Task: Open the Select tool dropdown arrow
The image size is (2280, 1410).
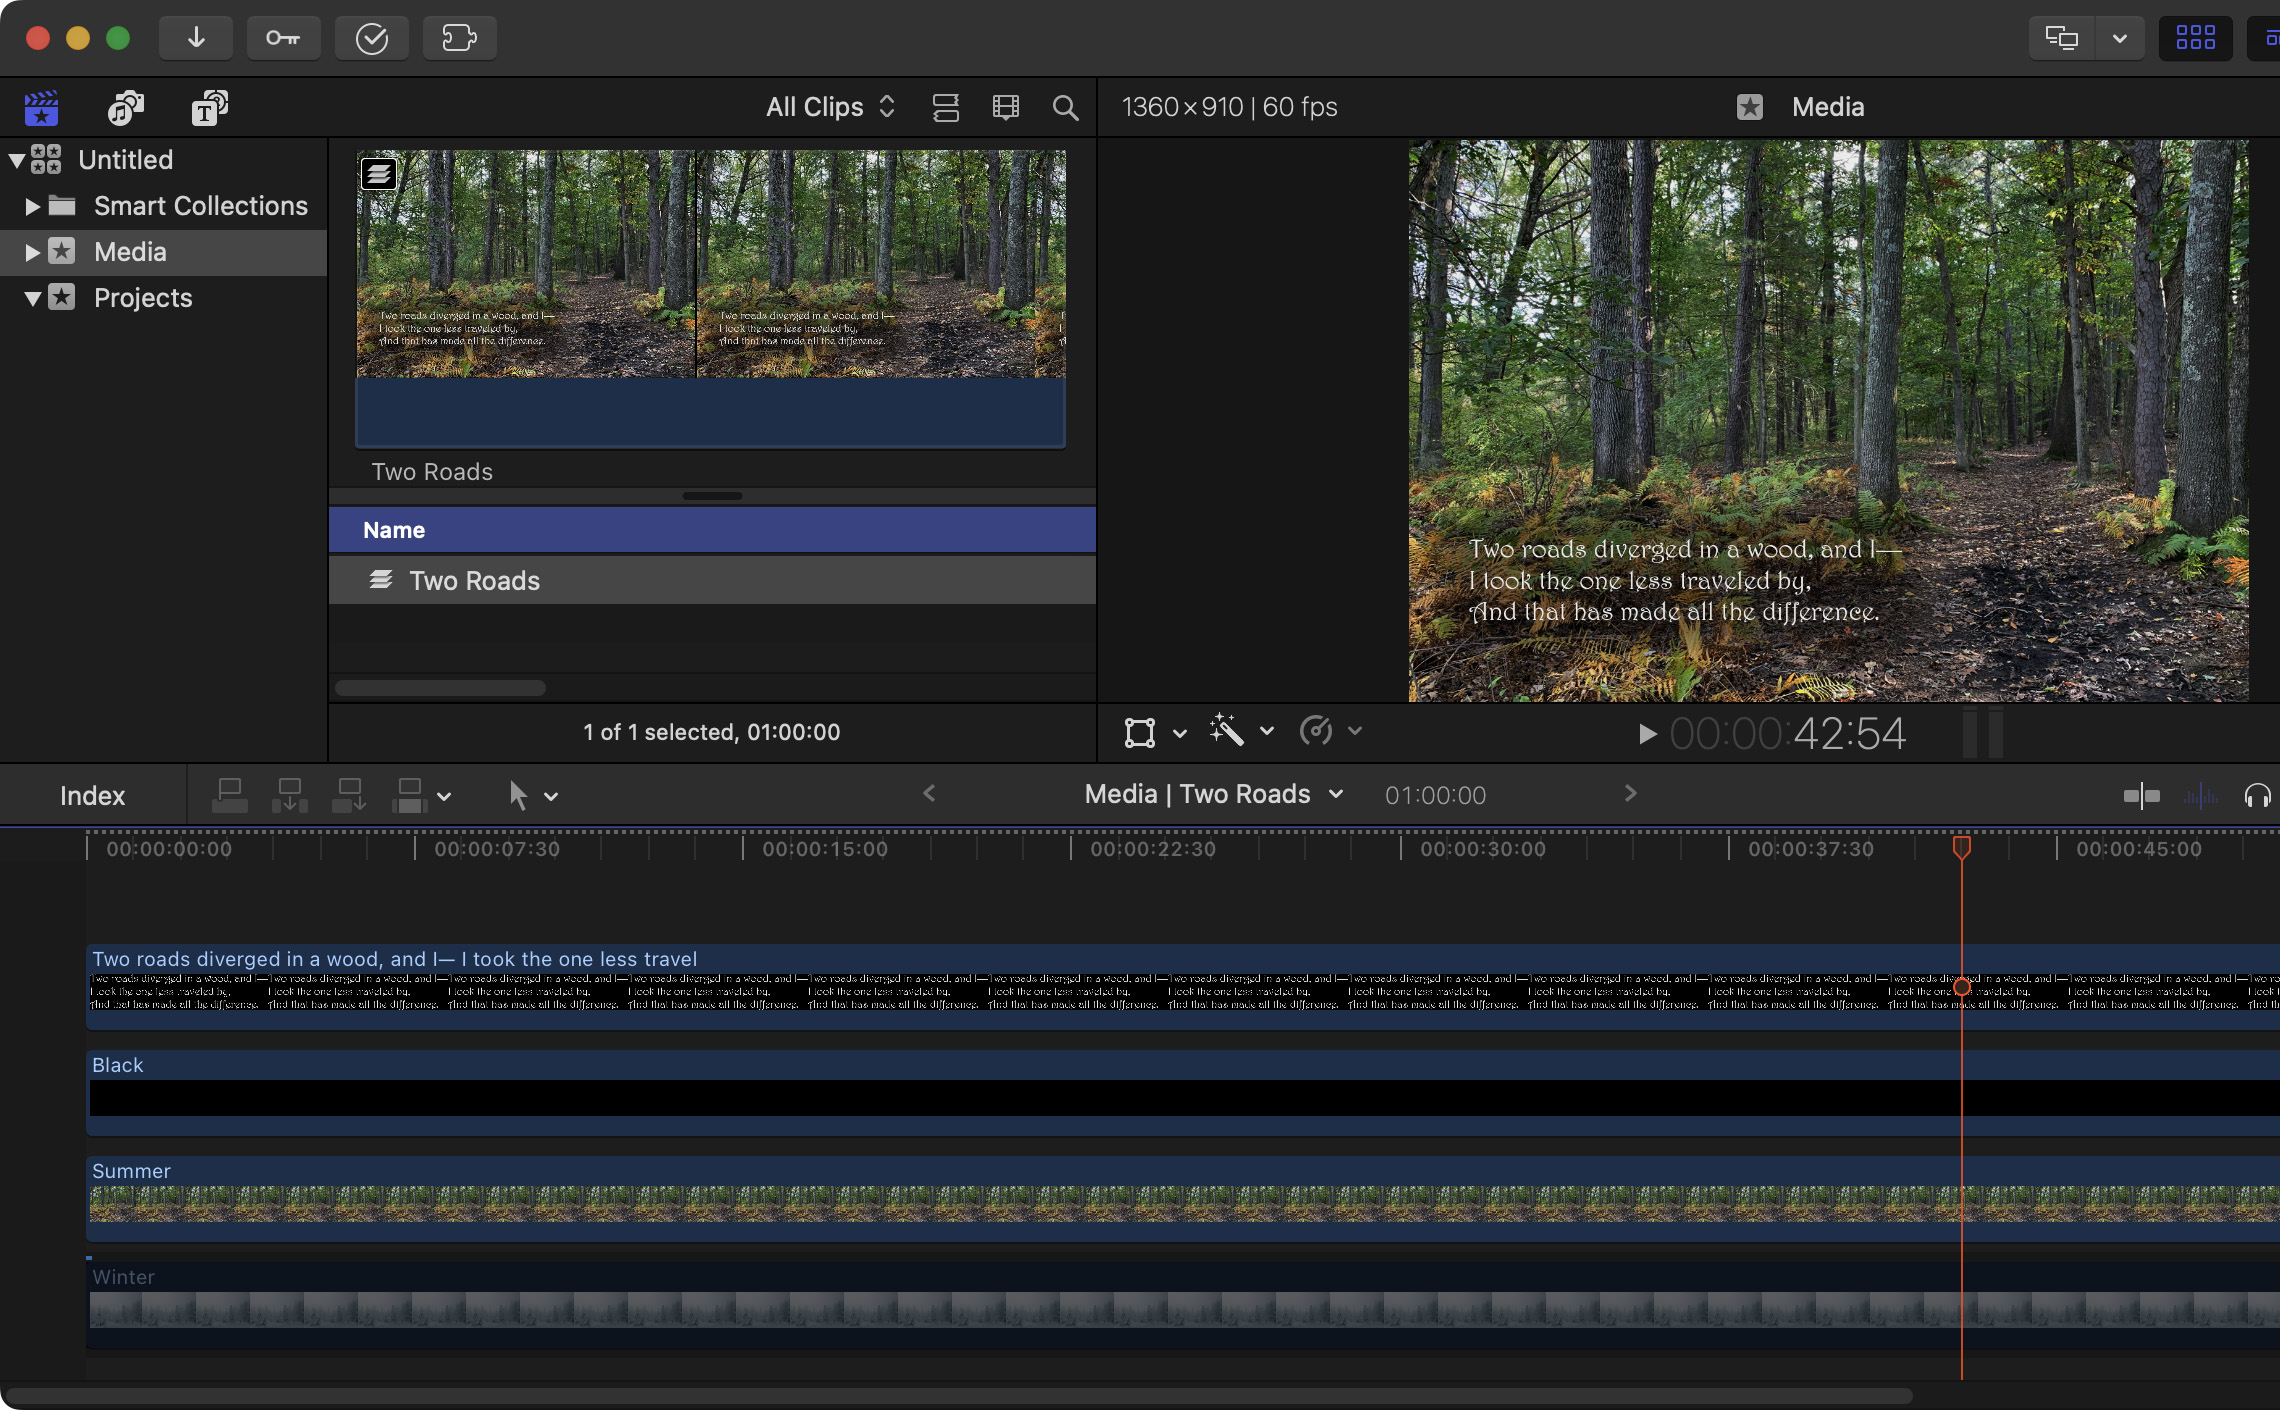Action: [x=551, y=797]
